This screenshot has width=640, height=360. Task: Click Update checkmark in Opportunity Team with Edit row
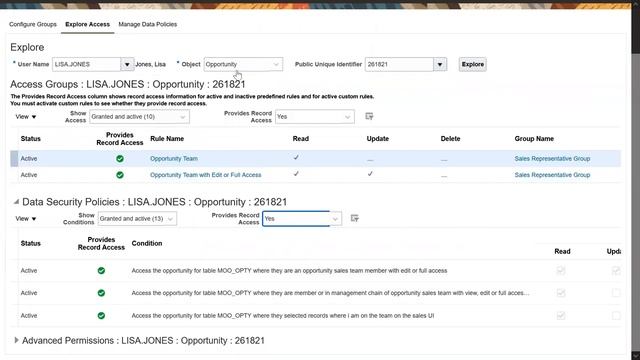click(x=370, y=173)
